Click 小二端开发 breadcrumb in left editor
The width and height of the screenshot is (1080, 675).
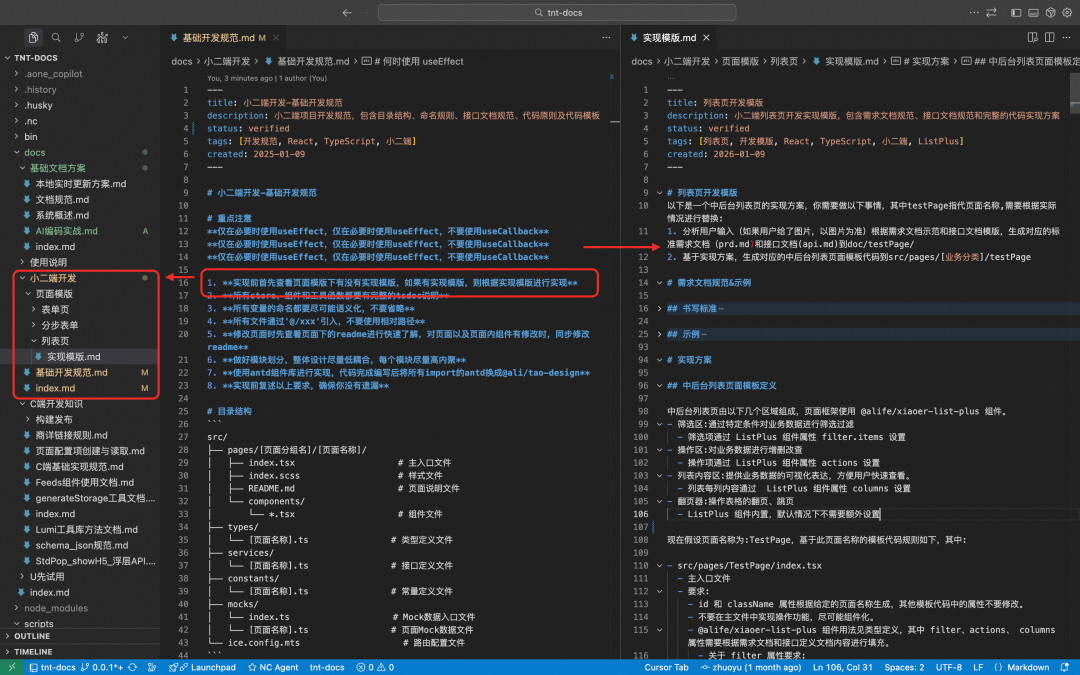click(227, 61)
